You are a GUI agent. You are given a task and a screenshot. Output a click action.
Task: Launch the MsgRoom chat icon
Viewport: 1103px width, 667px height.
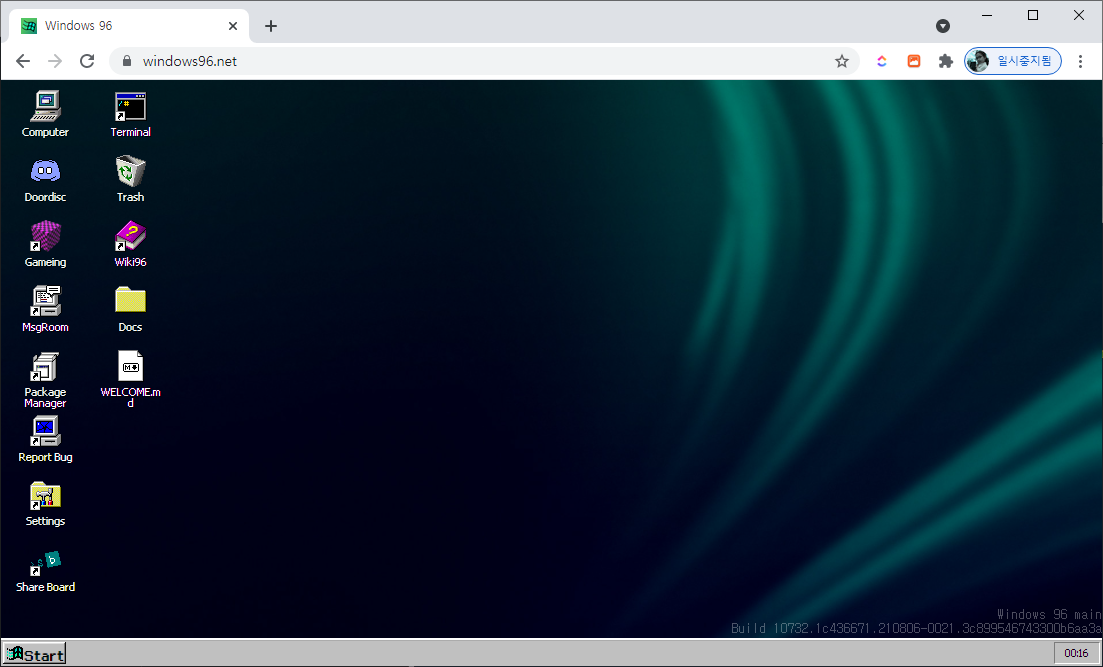45,308
